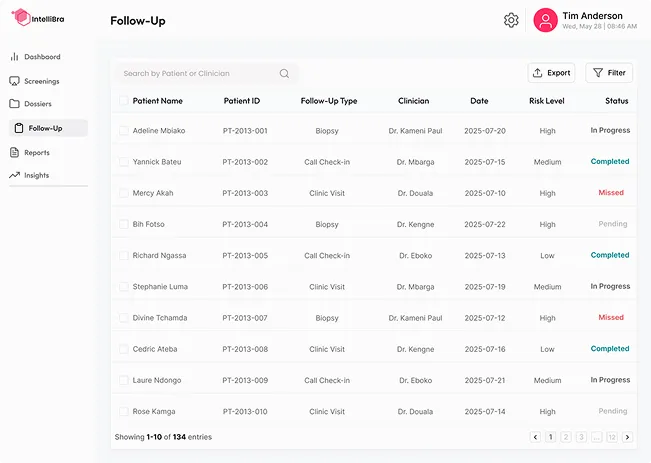
Task: Click the Follow-Up page title
Action: (x=138, y=21)
